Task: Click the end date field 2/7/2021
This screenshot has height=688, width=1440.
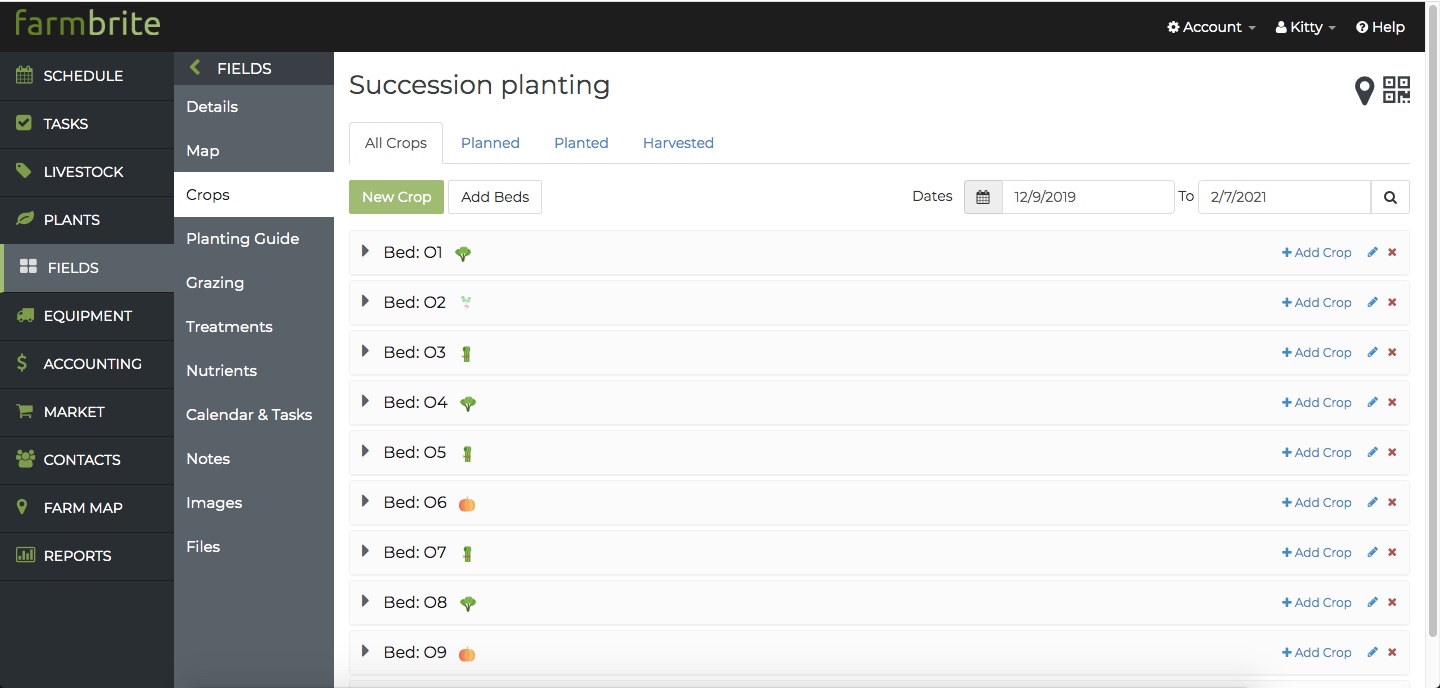Action: 1284,197
